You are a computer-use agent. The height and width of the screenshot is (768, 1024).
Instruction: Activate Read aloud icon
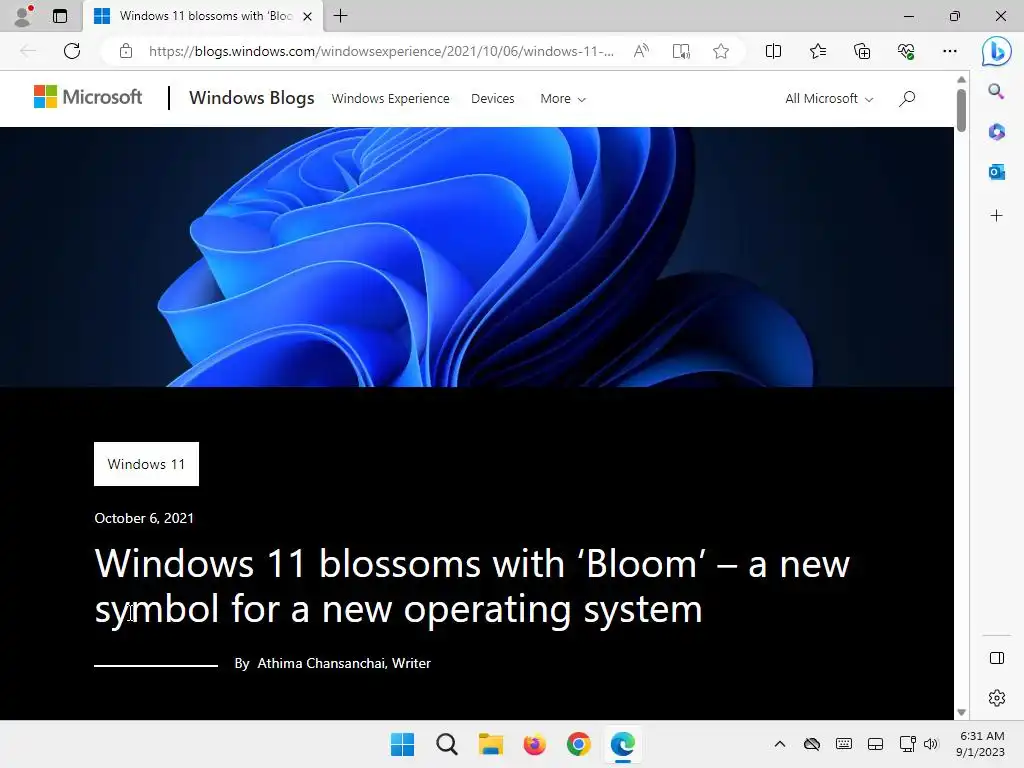pos(641,51)
